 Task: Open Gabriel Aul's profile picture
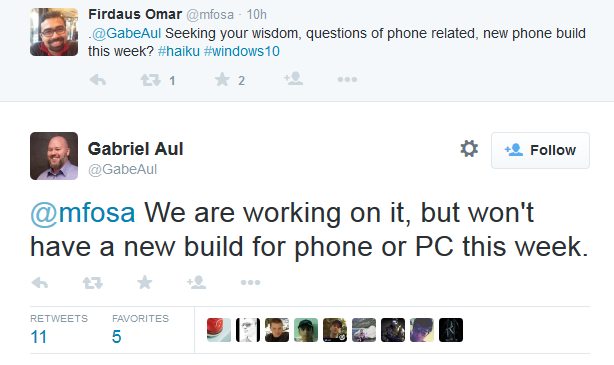[54, 156]
